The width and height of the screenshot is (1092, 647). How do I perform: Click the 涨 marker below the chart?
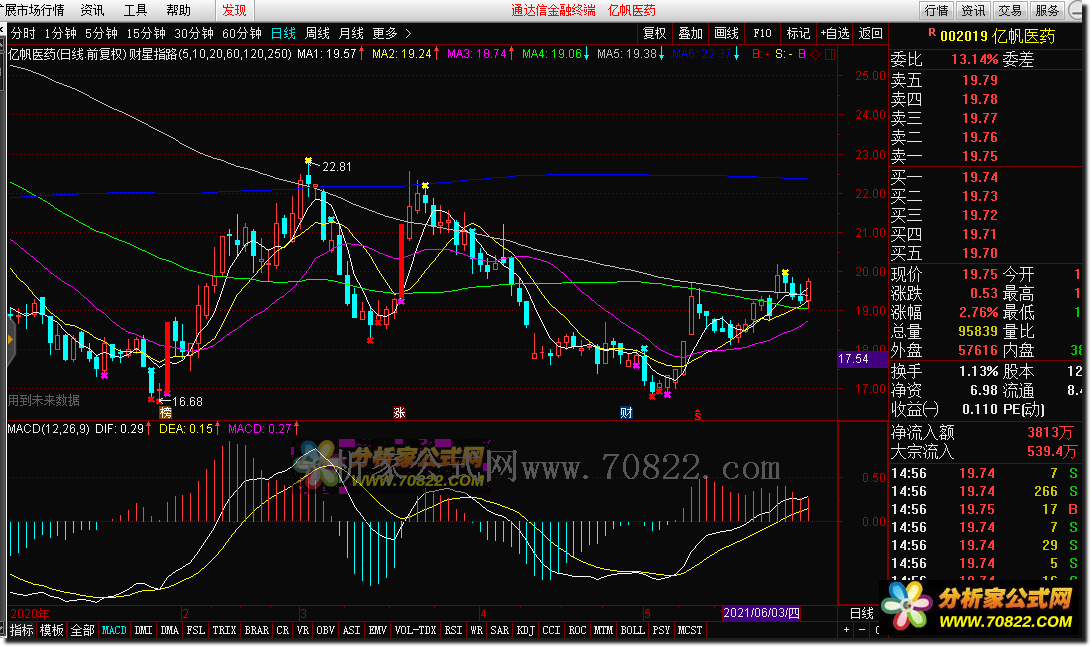pyautogui.click(x=399, y=412)
